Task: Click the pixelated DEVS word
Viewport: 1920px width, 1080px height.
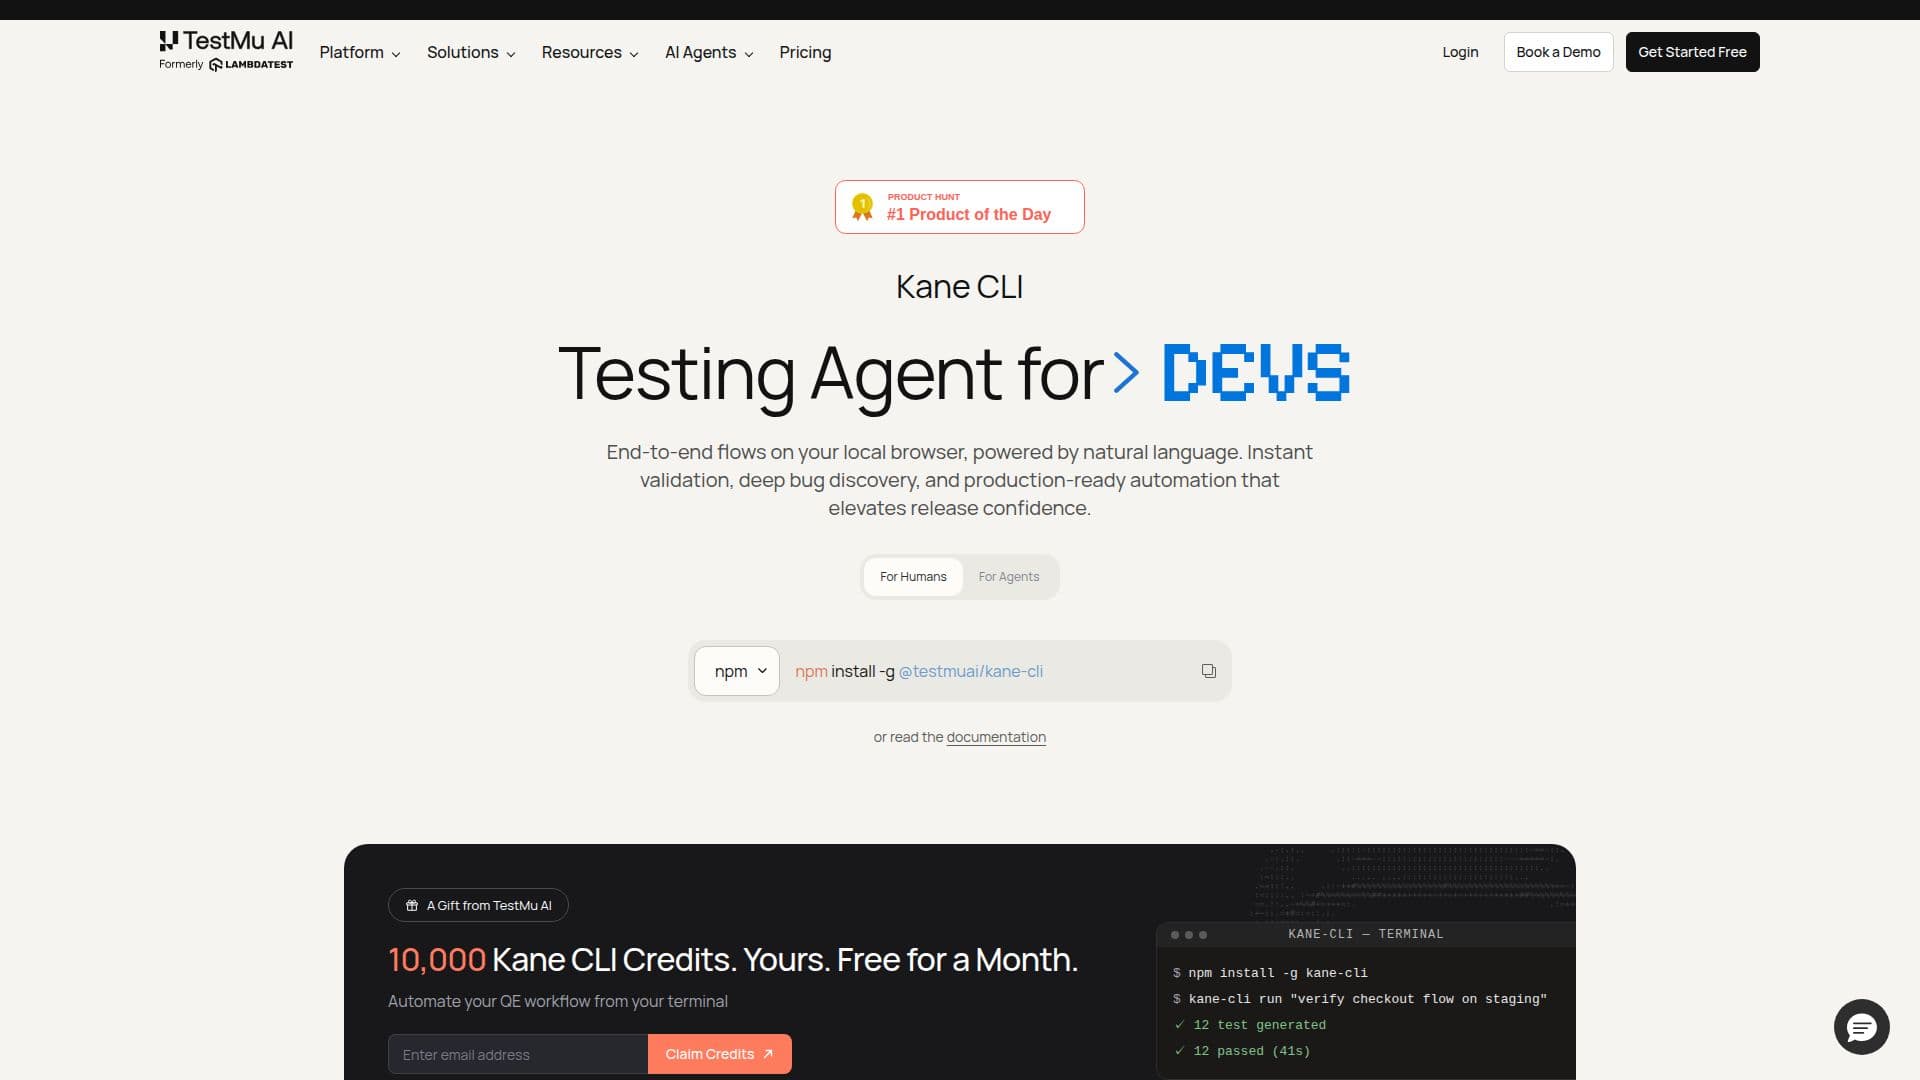Action: (x=1257, y=372)
